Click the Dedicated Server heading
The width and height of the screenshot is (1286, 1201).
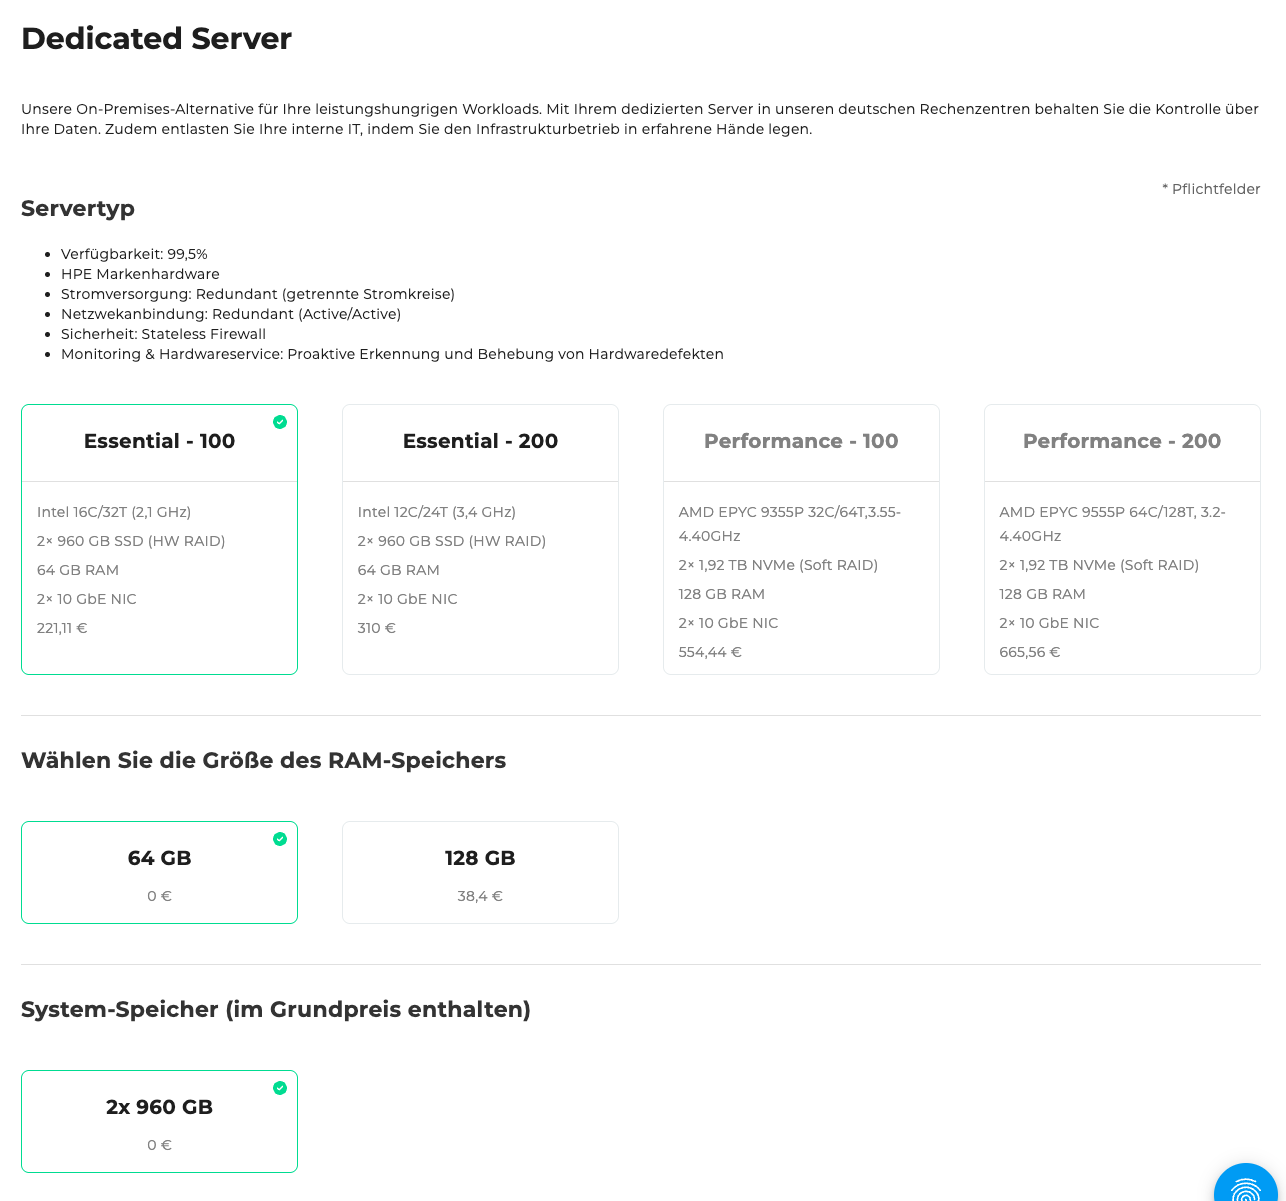point(156,39)
